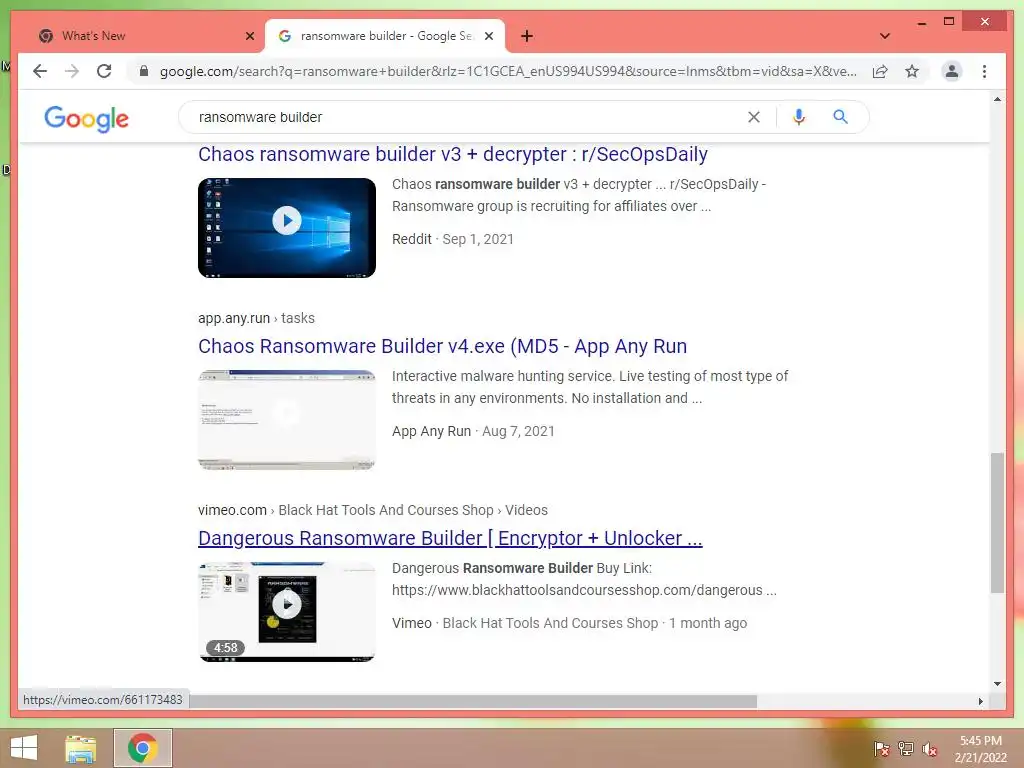The height and width of the screenshot is (768, 1024).
Task: Open the Chaos Ransomware Builder v4.exe result
Action: pos(442,346)
